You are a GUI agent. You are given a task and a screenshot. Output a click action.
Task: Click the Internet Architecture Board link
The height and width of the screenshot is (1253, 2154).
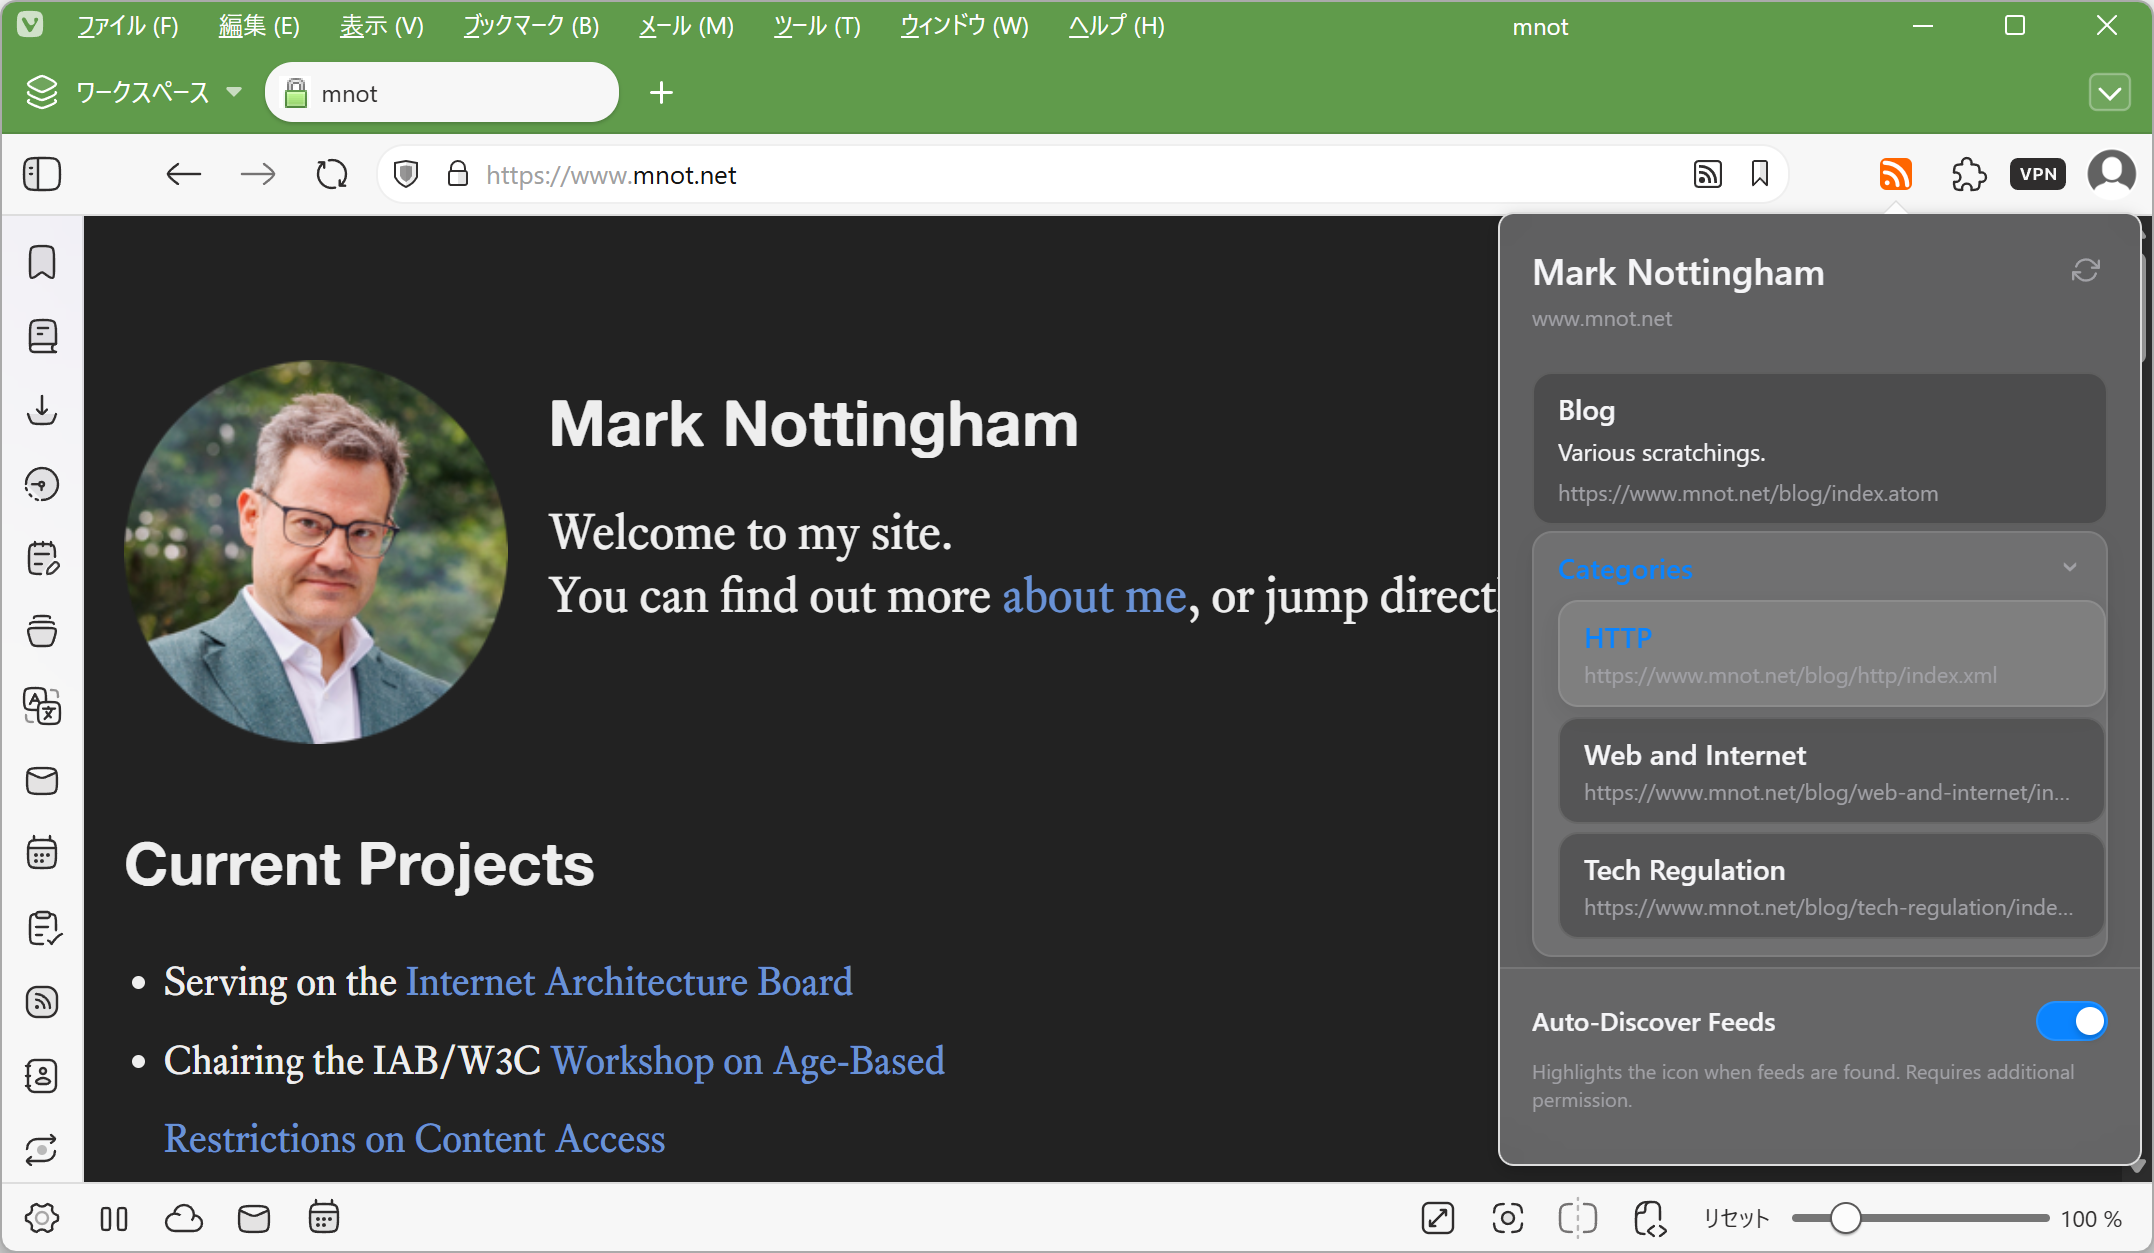click(629, 982)
